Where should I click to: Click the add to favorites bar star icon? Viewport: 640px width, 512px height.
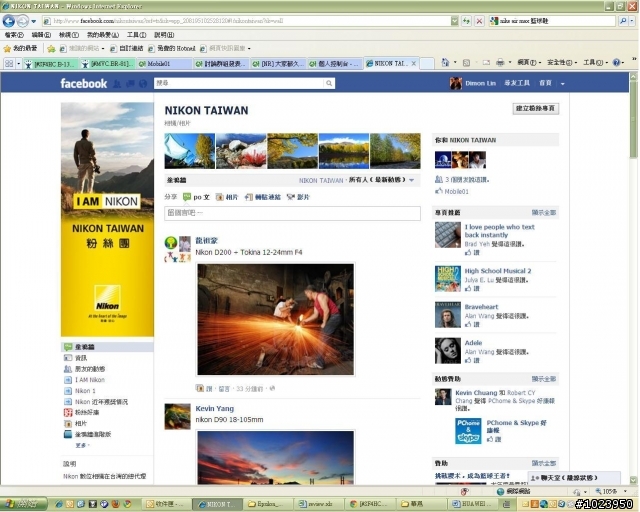51,49
